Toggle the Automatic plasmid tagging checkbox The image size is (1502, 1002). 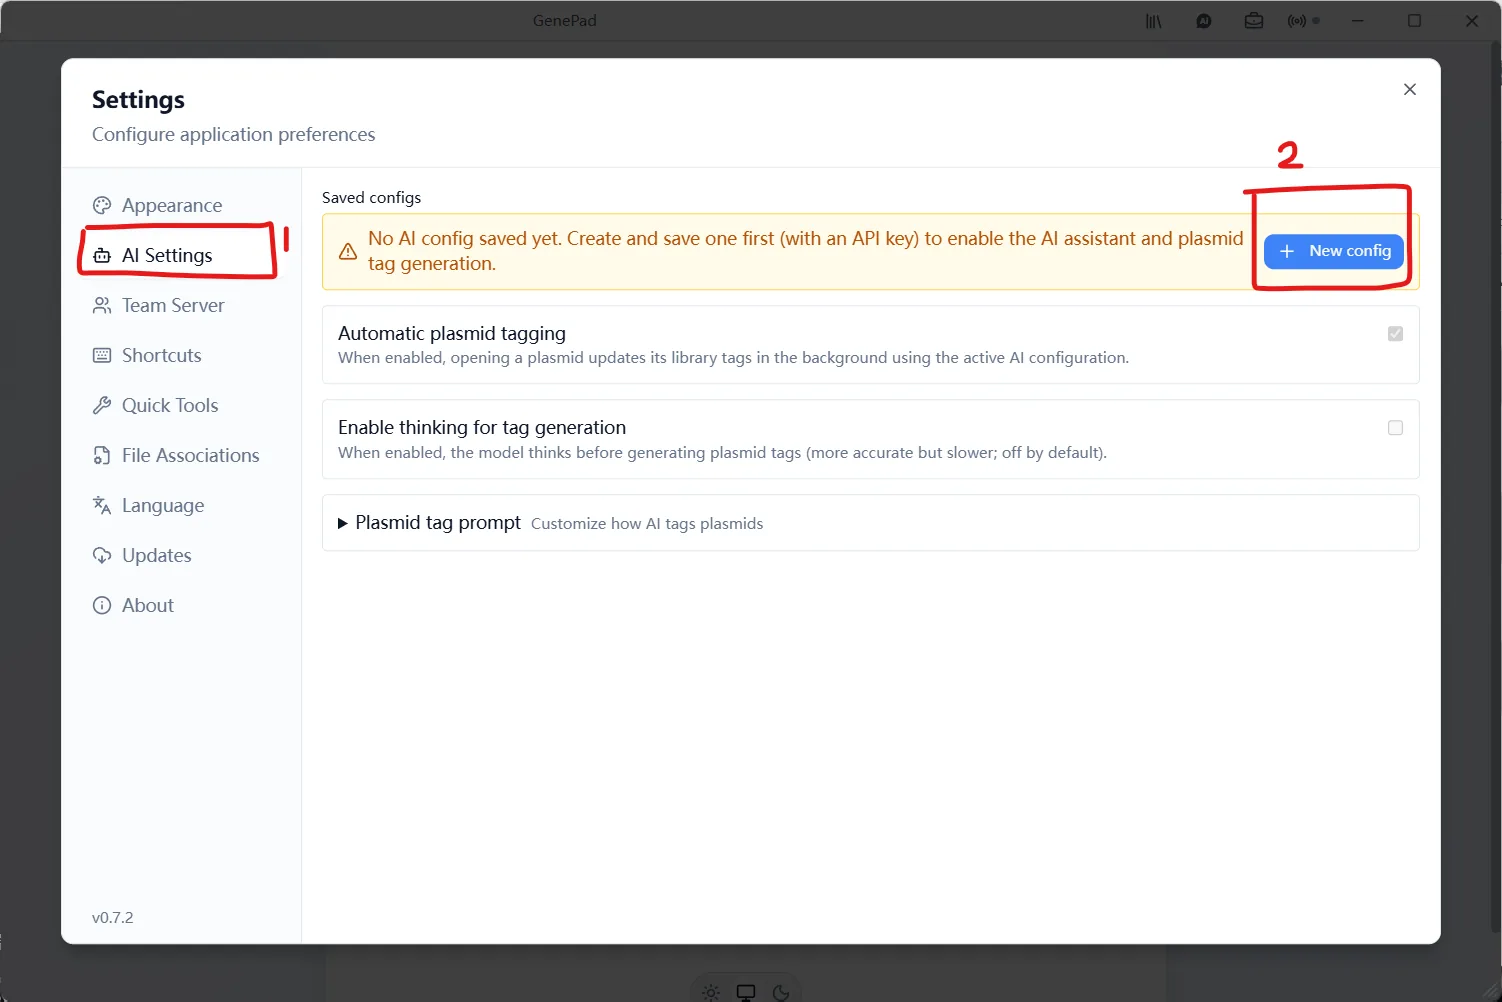[x=1395, y=334]
